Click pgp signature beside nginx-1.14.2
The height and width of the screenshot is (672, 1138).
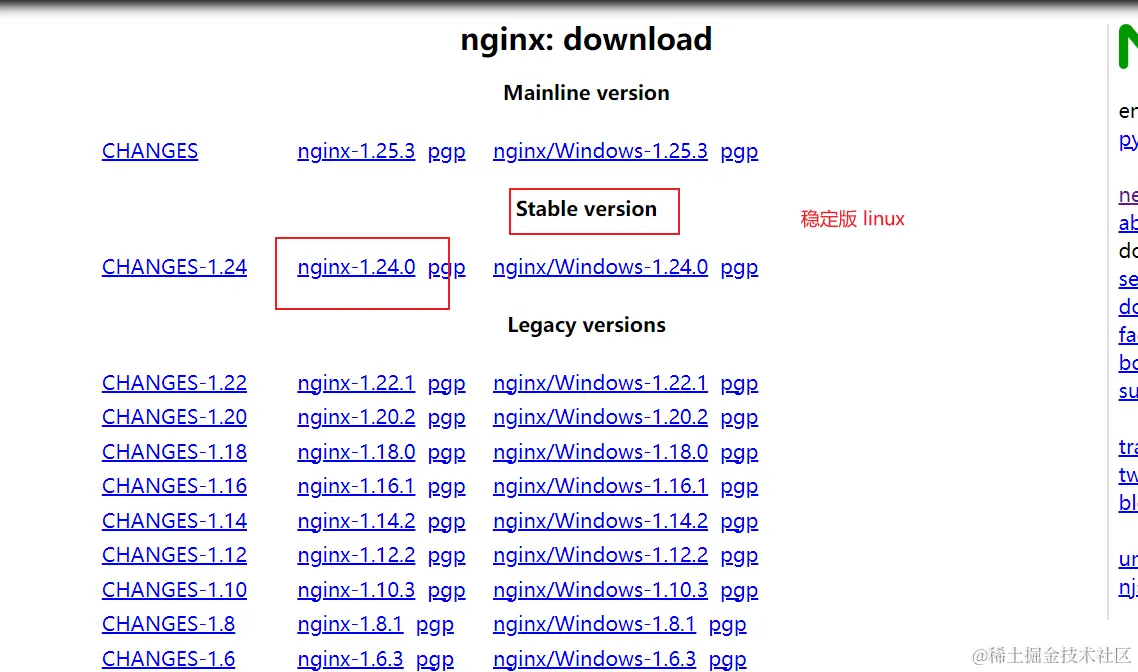click(x=446, y=522)
